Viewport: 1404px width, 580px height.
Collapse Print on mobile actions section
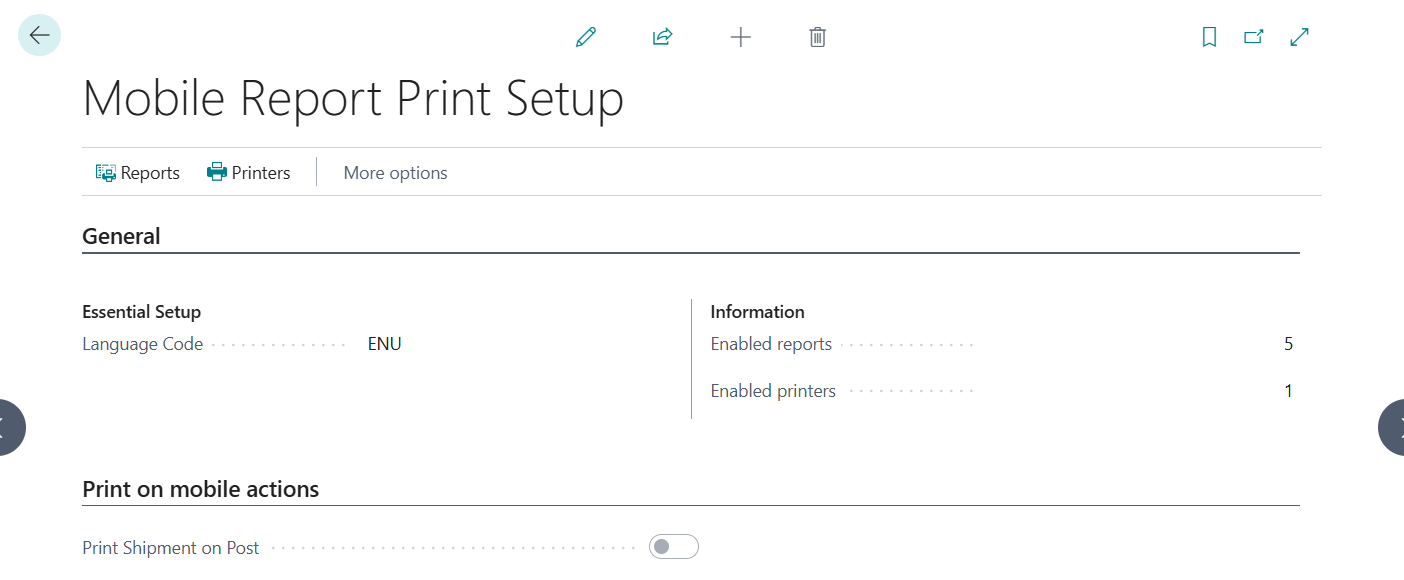pyautogui.click(x=201, y=489)
